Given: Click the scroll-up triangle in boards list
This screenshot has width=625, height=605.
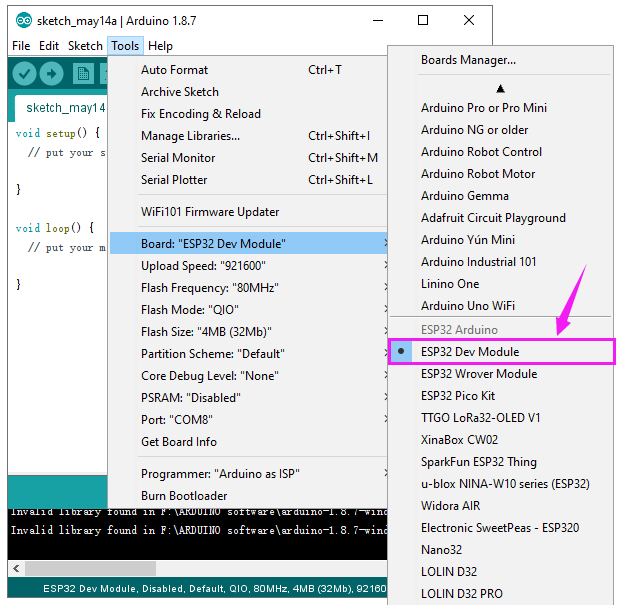Looking at the screenshot, I should tap(501, 88).
